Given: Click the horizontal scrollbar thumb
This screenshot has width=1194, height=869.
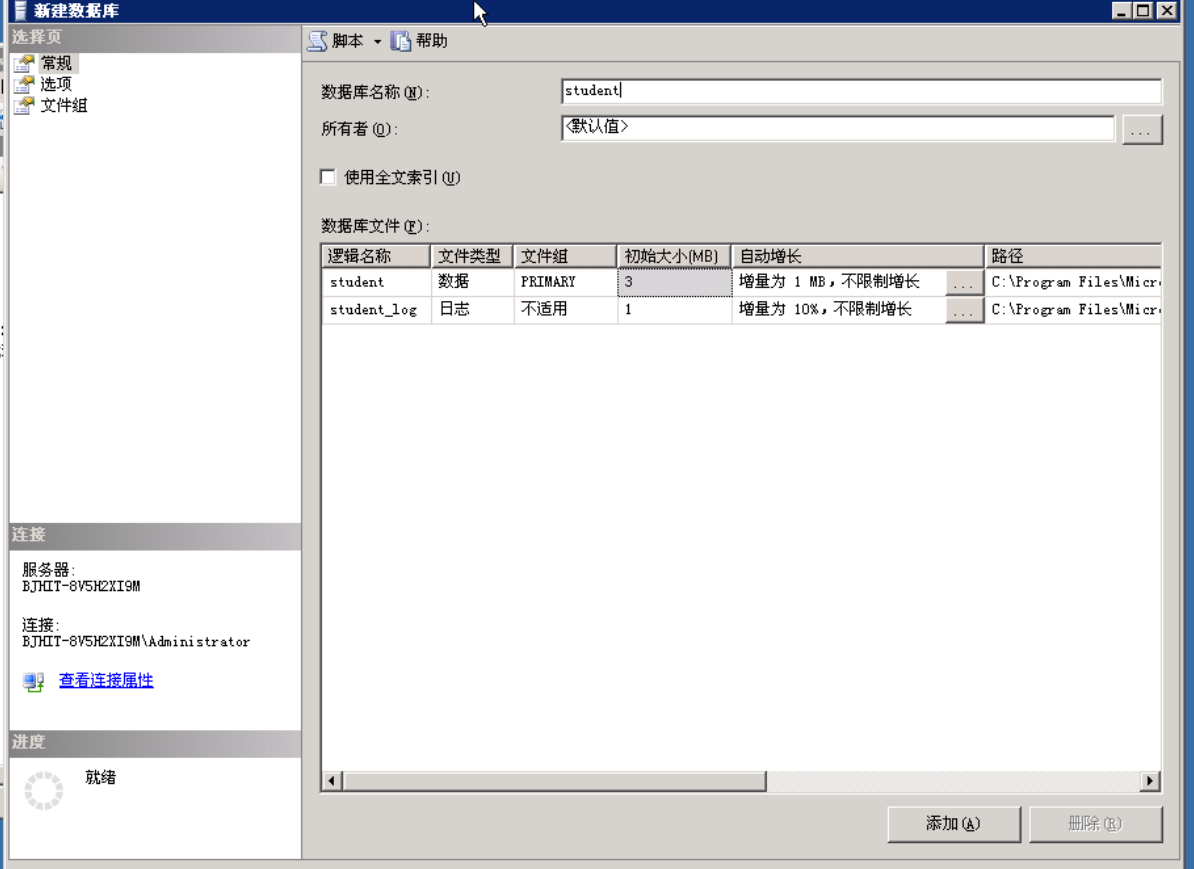Looking at the screenshot, I should [x=554, y=781].
